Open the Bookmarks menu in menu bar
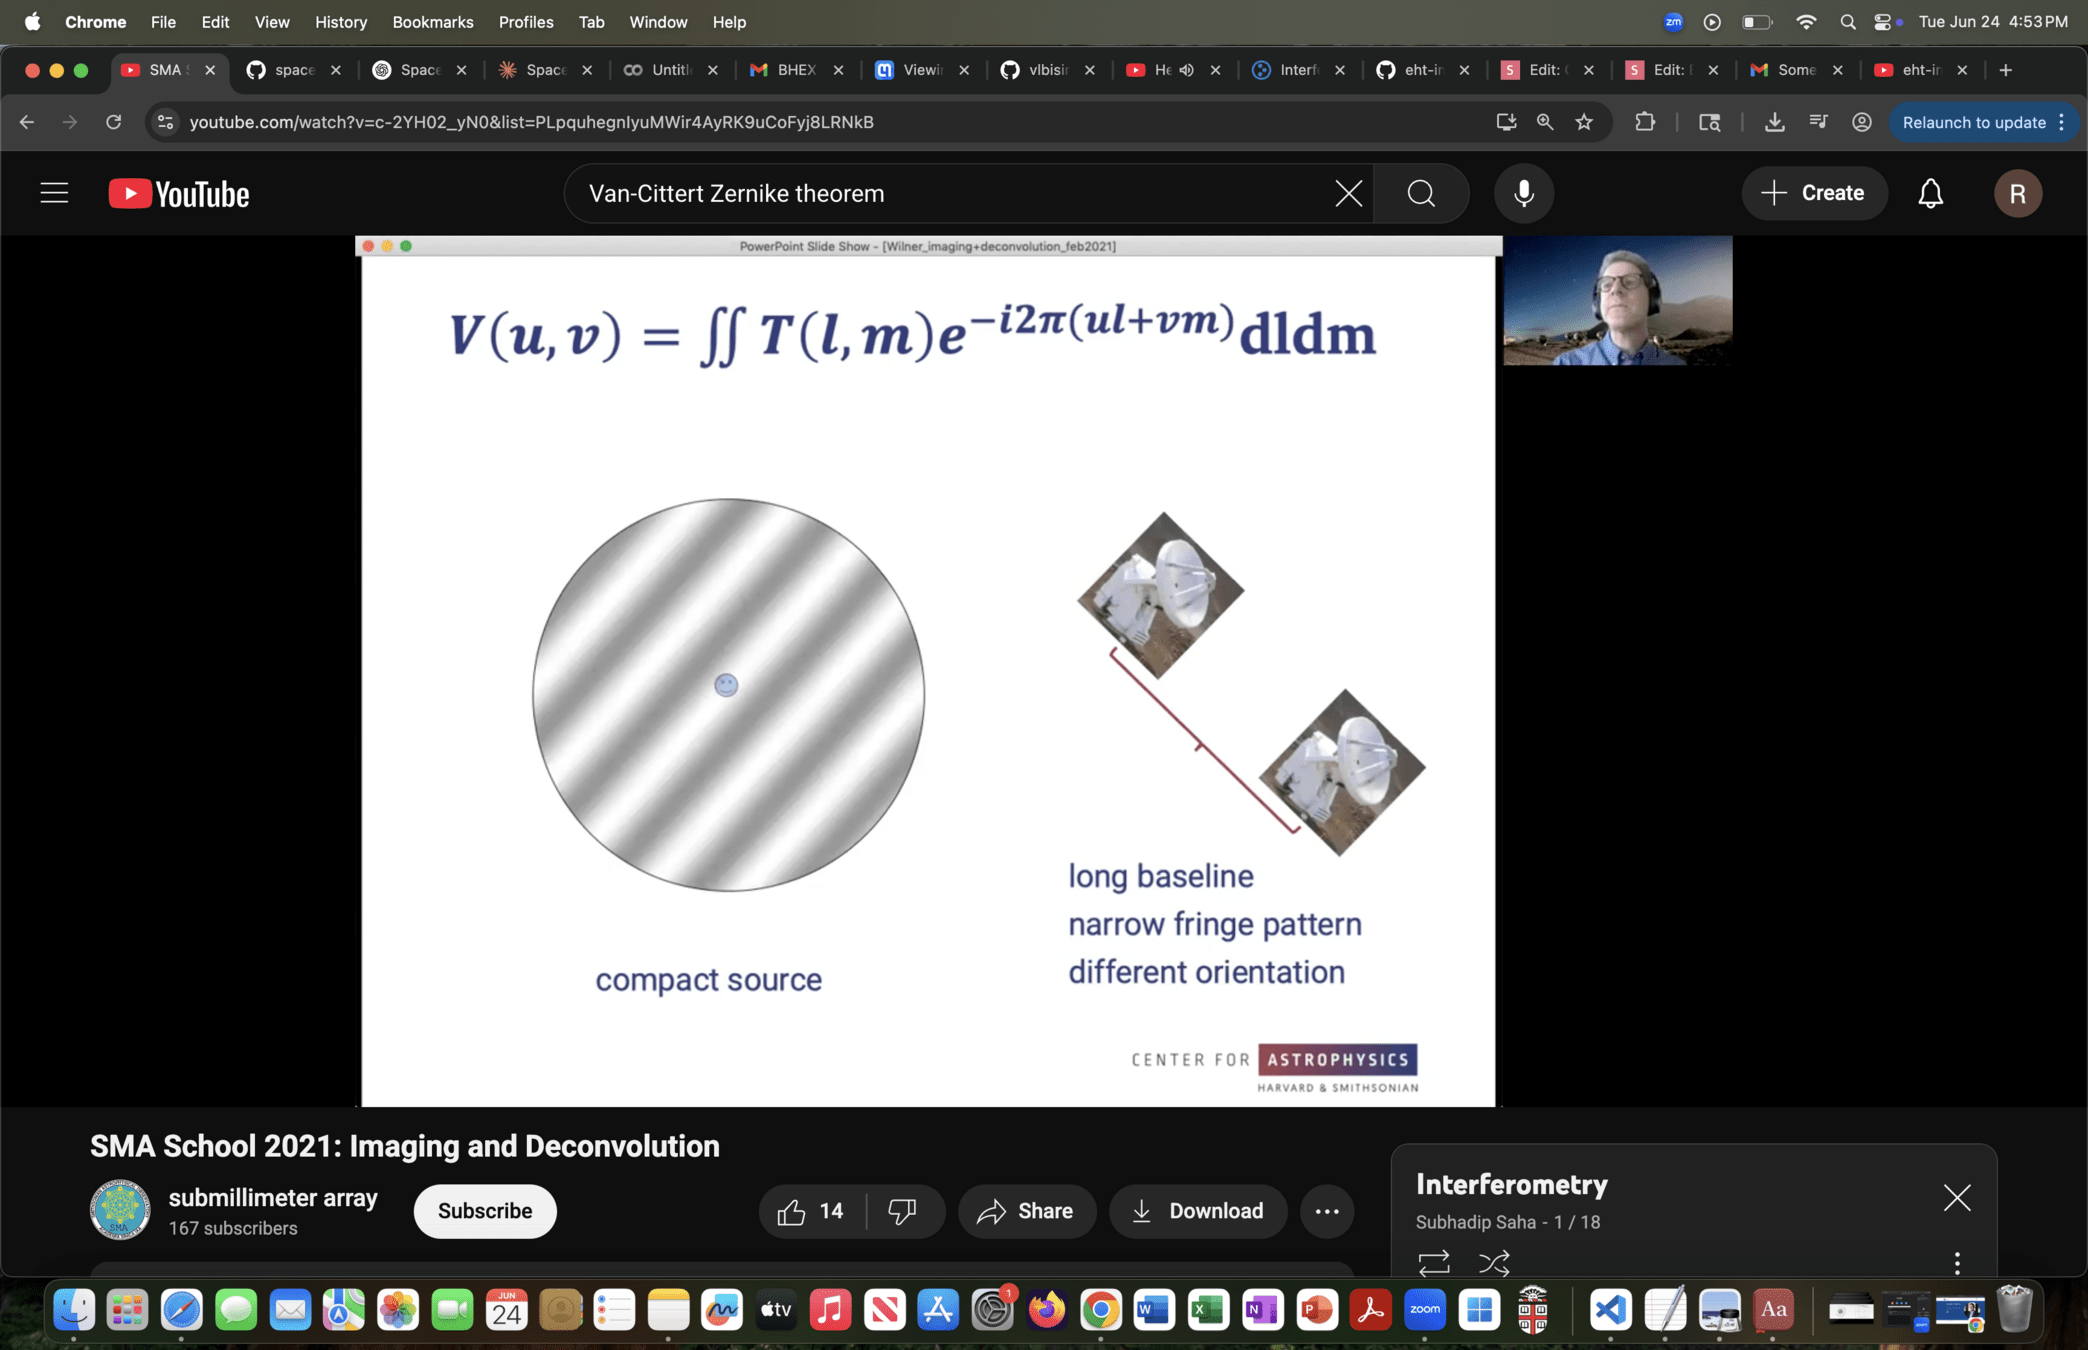This screenshot has height=1350, width=2088. pyautogui.click(x=432, y=22)
